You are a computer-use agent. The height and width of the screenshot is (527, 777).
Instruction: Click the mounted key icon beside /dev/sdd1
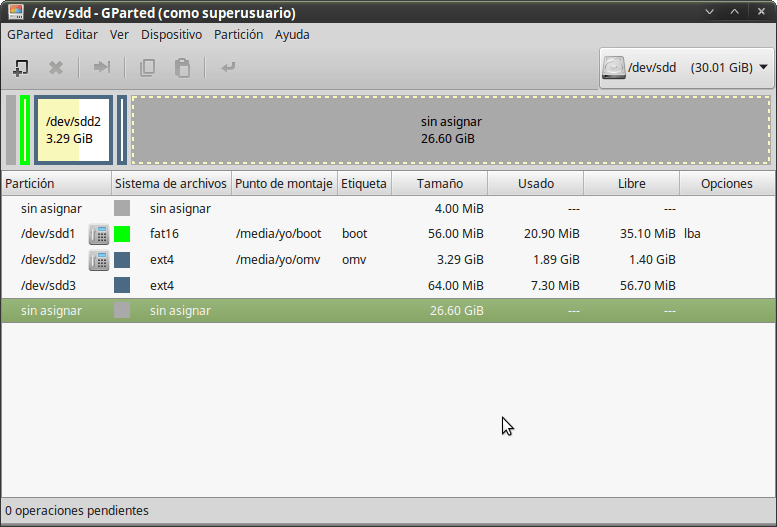tap(99, 234)
